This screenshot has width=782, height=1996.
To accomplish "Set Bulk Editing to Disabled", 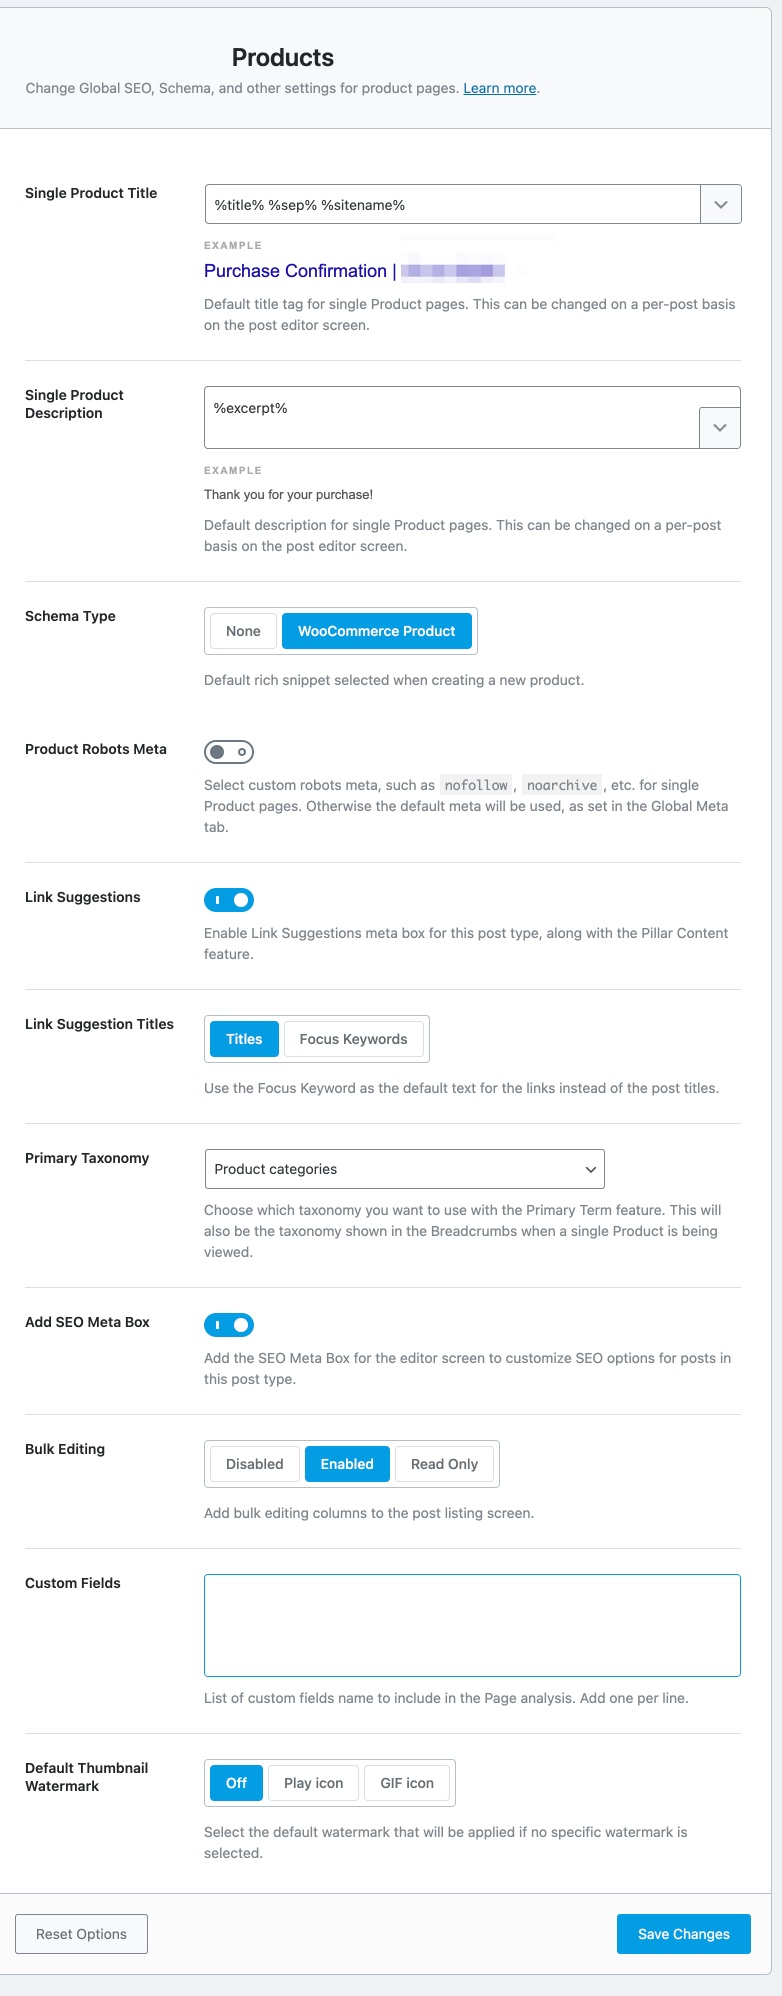I will [x=253, y=1463].
